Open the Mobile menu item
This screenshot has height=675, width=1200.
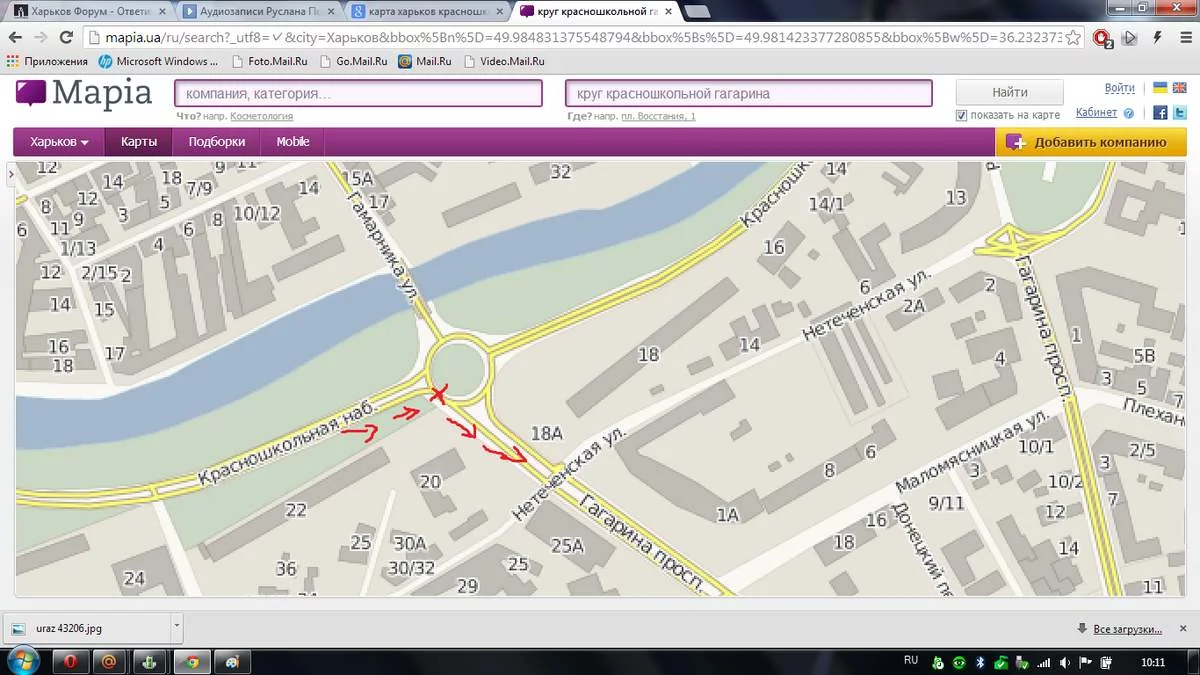tap(293, 142)
